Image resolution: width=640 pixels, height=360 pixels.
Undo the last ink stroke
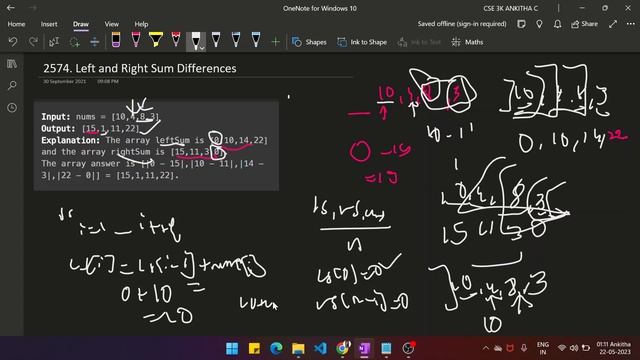13,42
